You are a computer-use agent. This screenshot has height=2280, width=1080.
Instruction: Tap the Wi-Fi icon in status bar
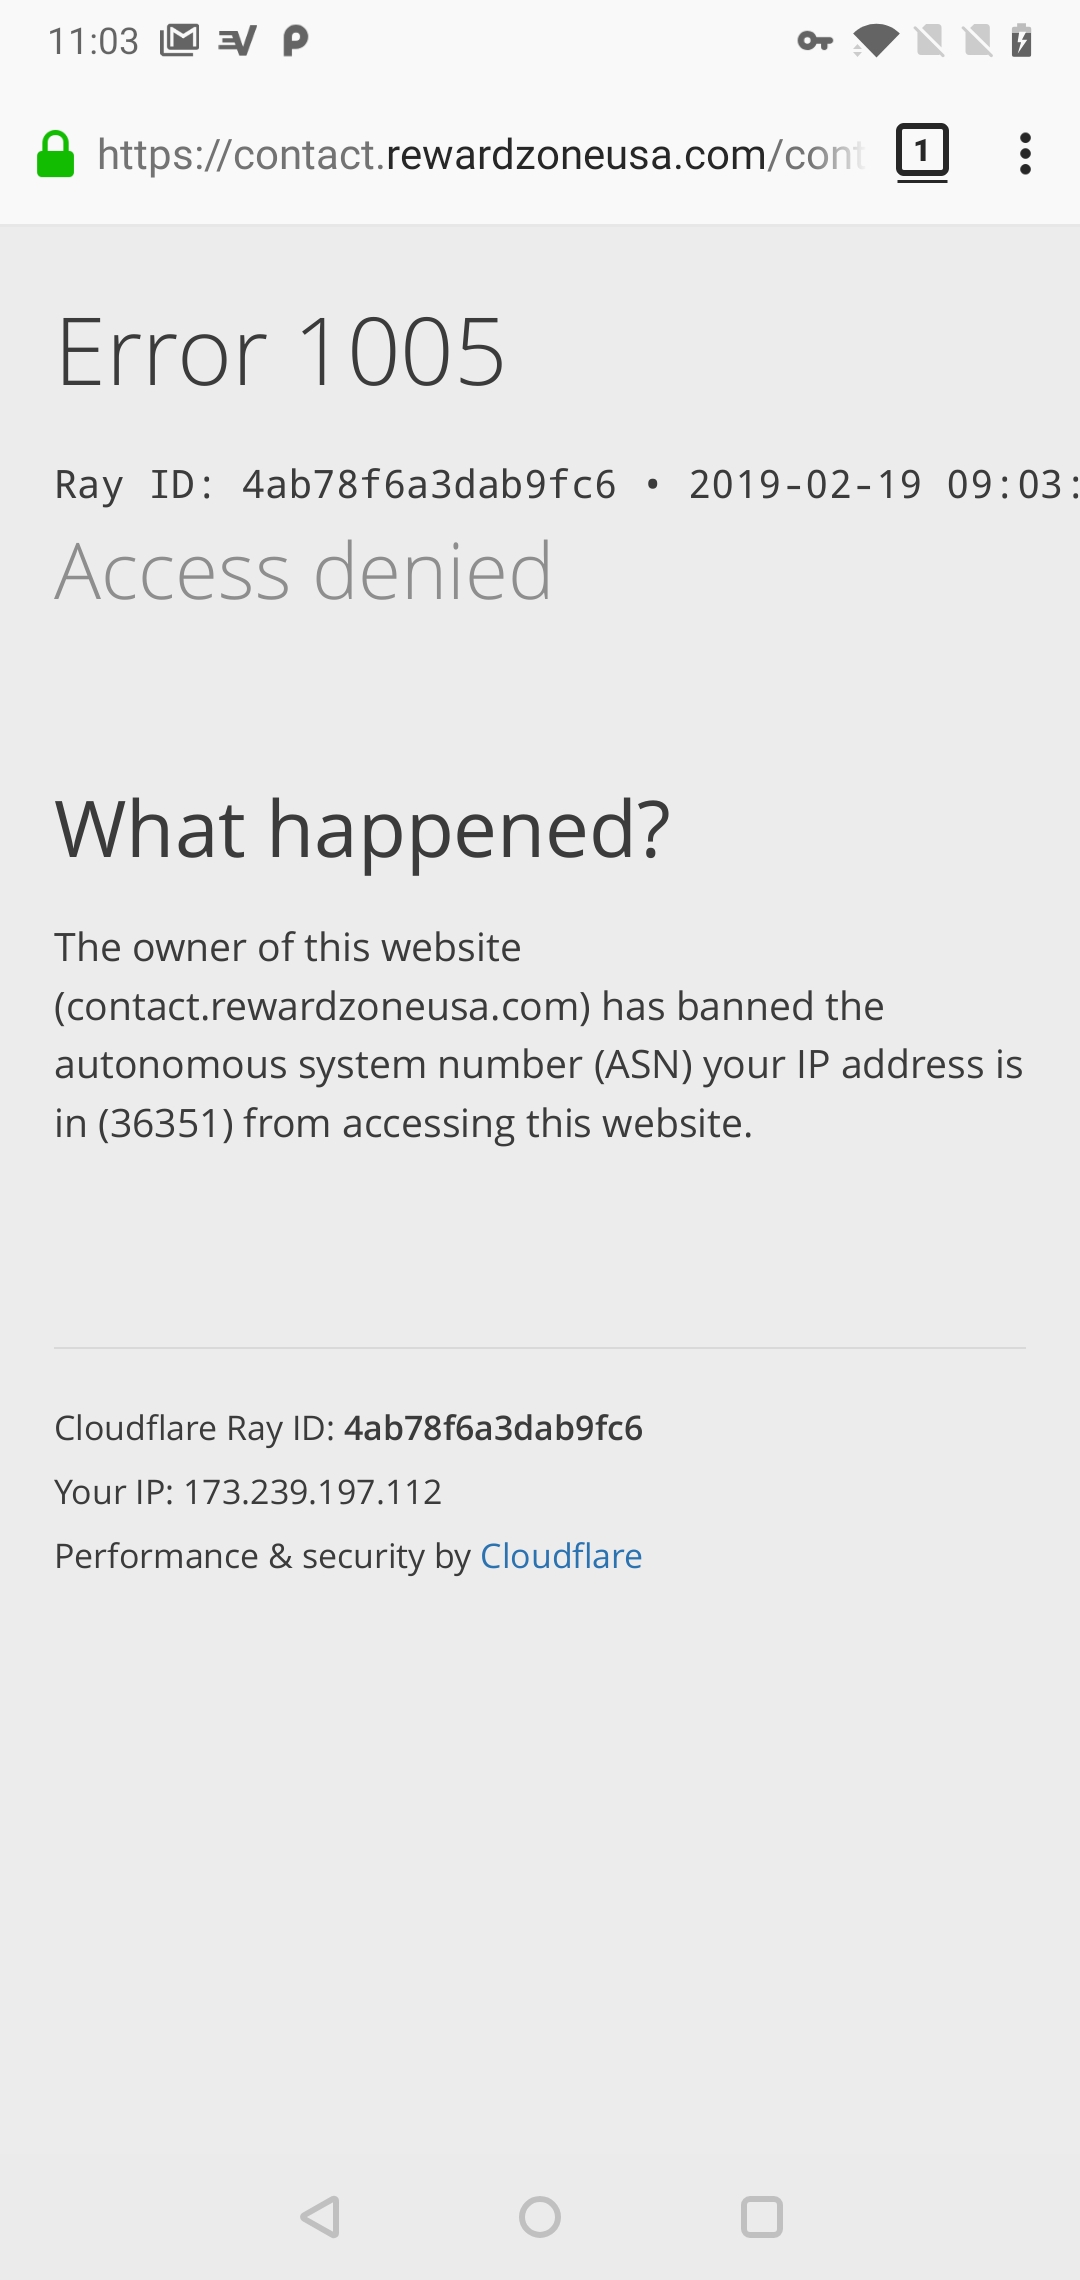click(x=876, y=40)
